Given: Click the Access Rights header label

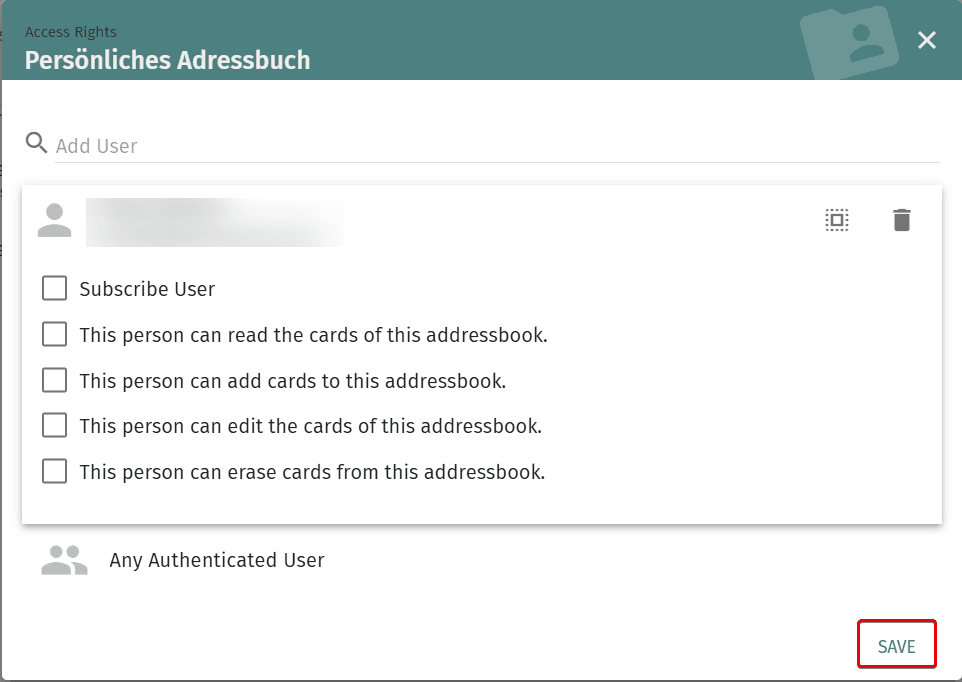Looking at the screenshot, I should click(71, 32).
